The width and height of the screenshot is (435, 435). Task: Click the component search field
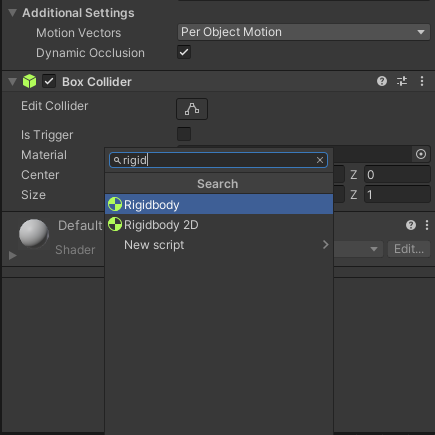[219, 160]
